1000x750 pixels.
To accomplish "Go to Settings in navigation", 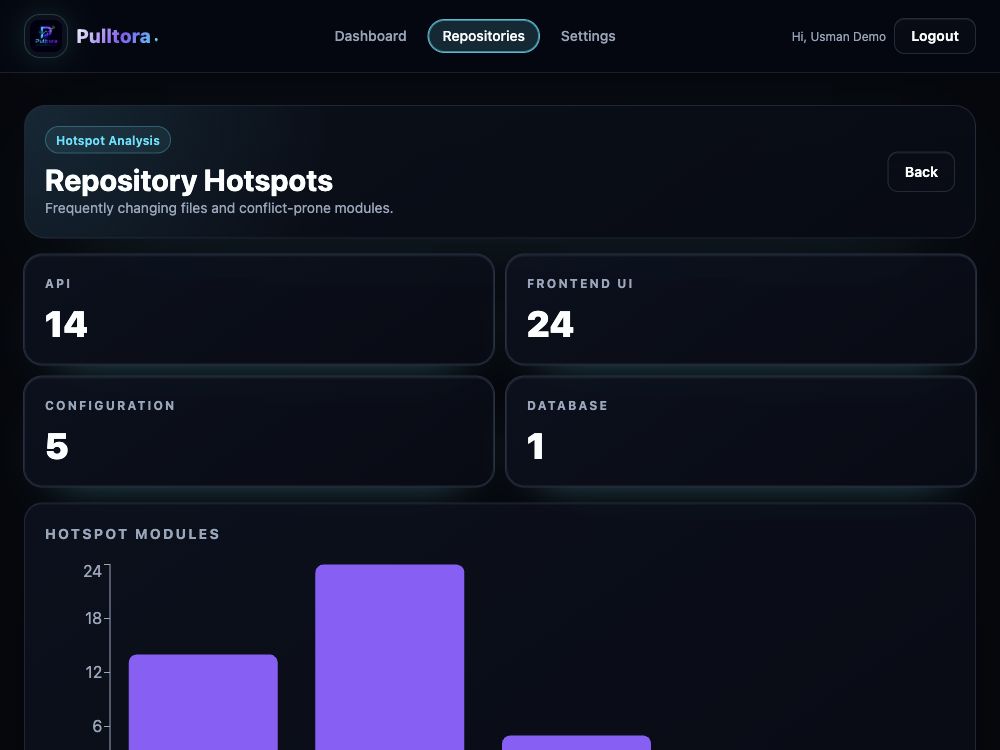I will (x=588, y=36).
